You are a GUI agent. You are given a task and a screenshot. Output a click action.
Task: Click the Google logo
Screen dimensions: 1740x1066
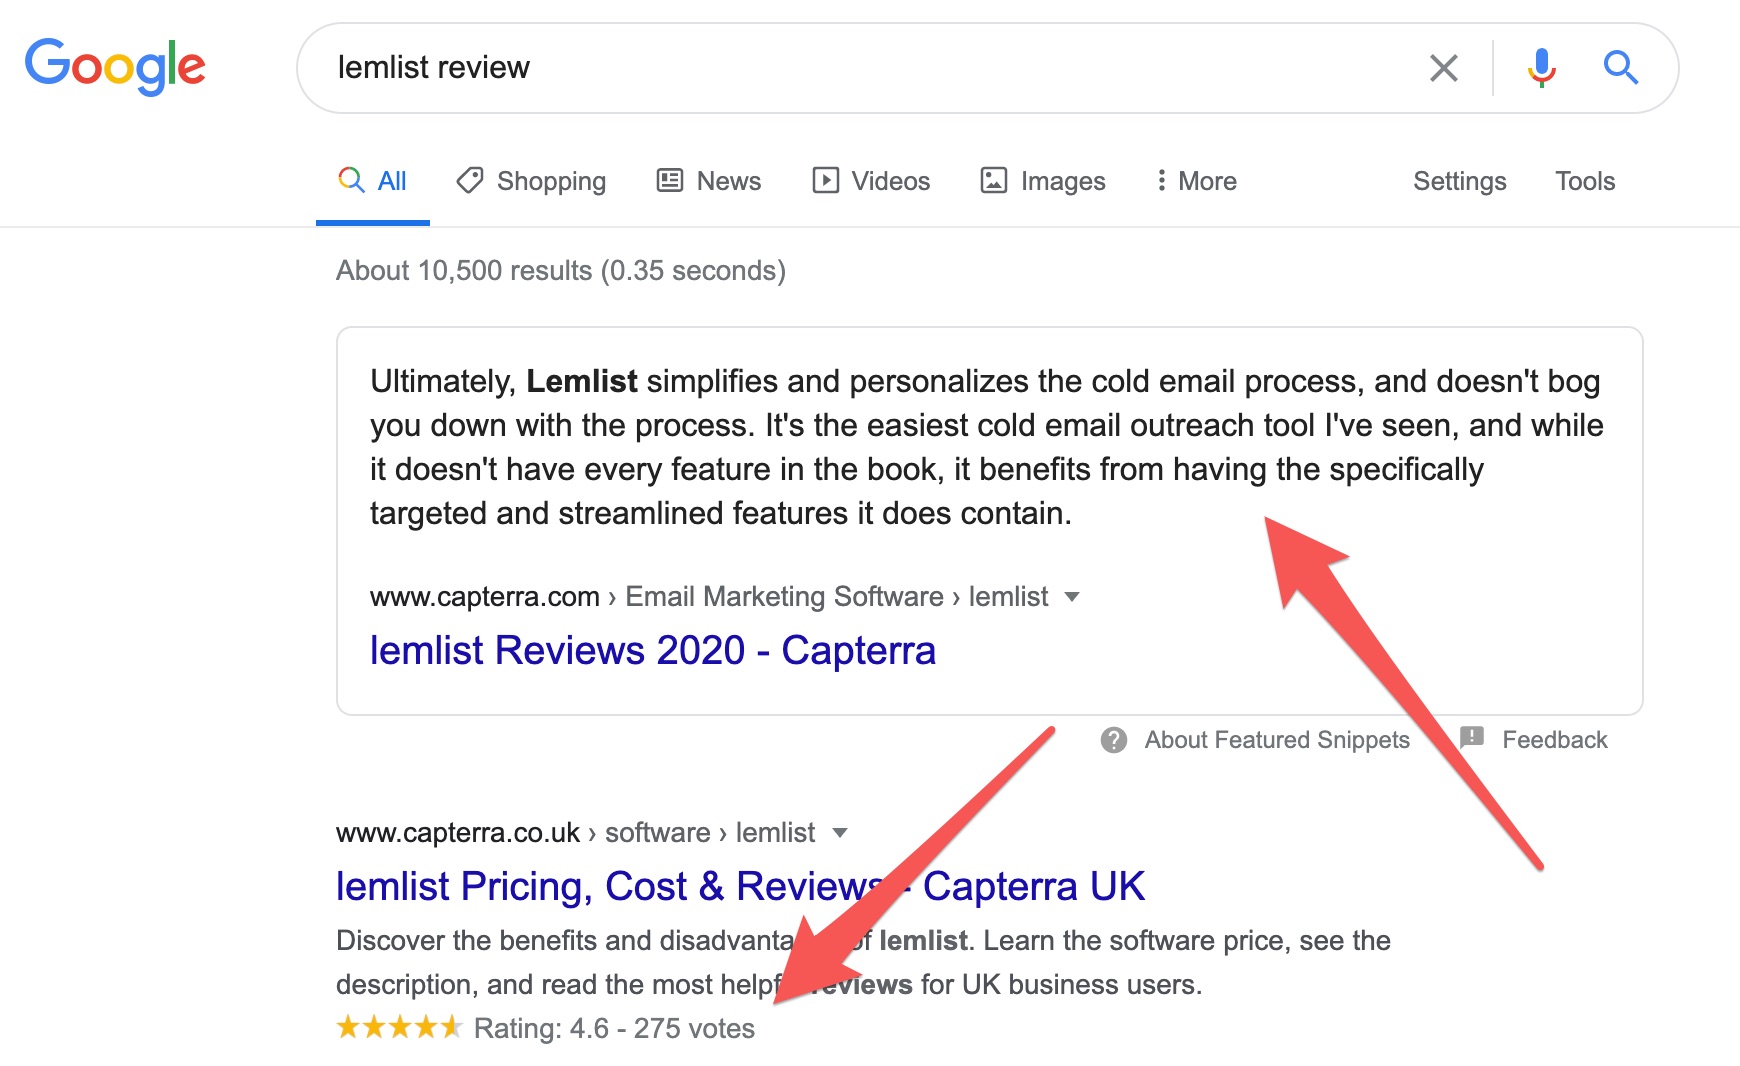tap(115, 67)
